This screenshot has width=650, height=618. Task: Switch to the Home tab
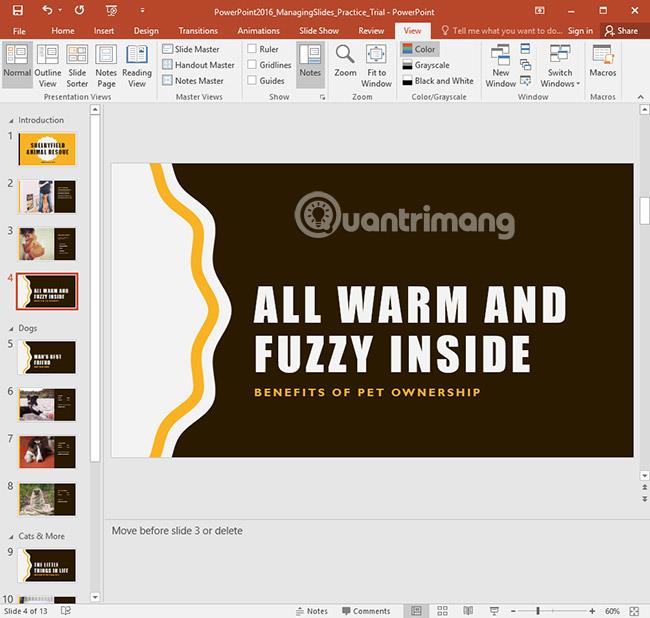pyautogui.click(x=63, y=31)
